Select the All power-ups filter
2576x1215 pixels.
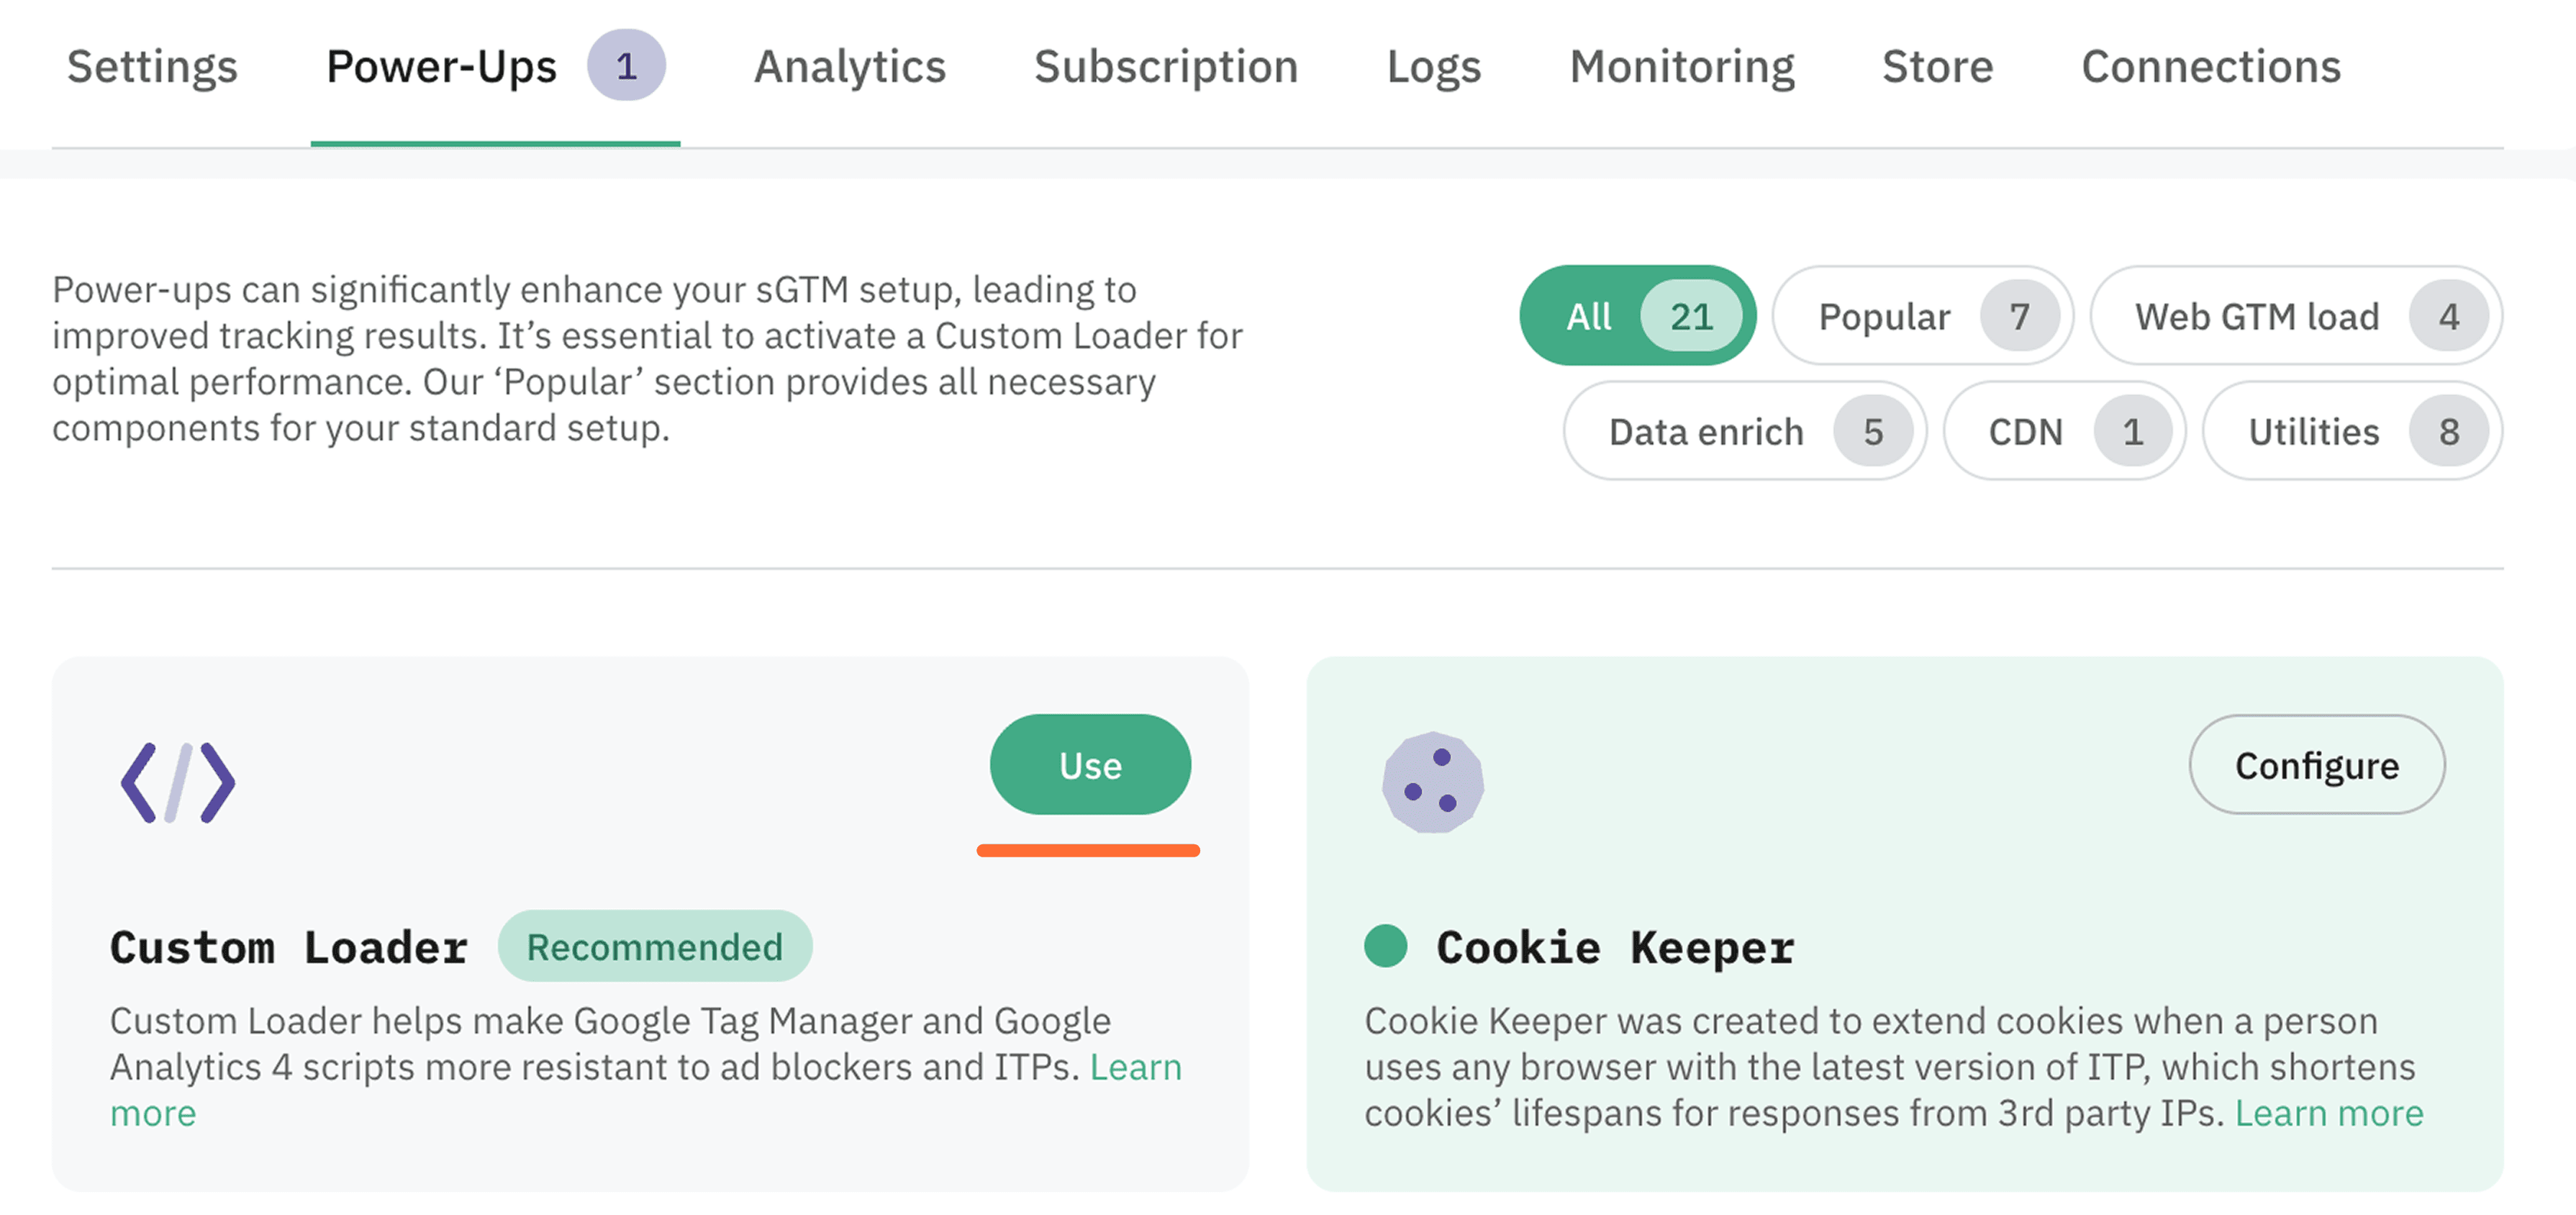1637,316
